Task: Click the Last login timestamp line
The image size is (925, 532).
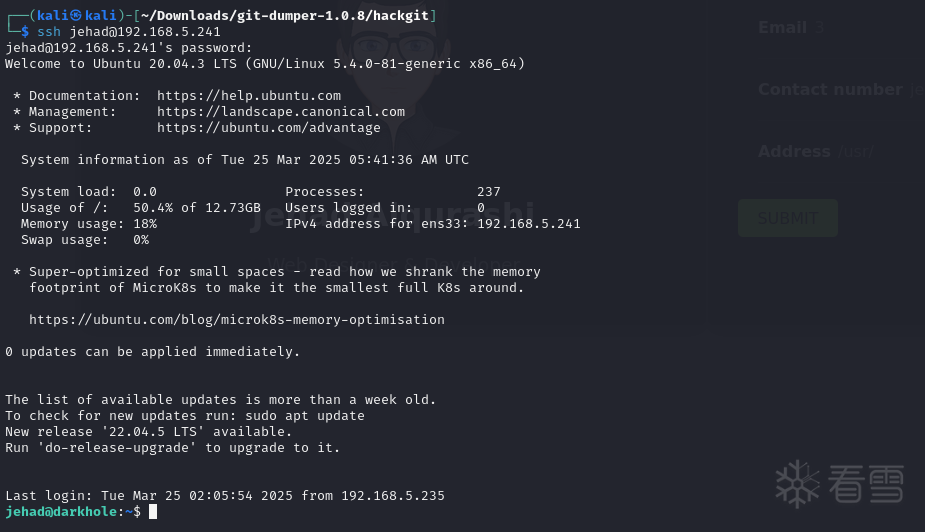Action: pyautogui.click(x=225, y=496)
